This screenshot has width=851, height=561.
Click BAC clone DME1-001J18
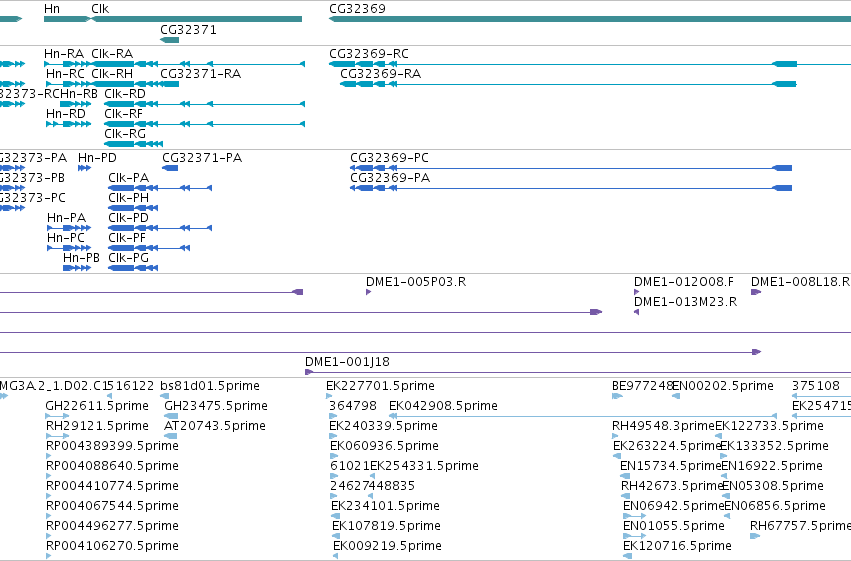pos(347,362)
